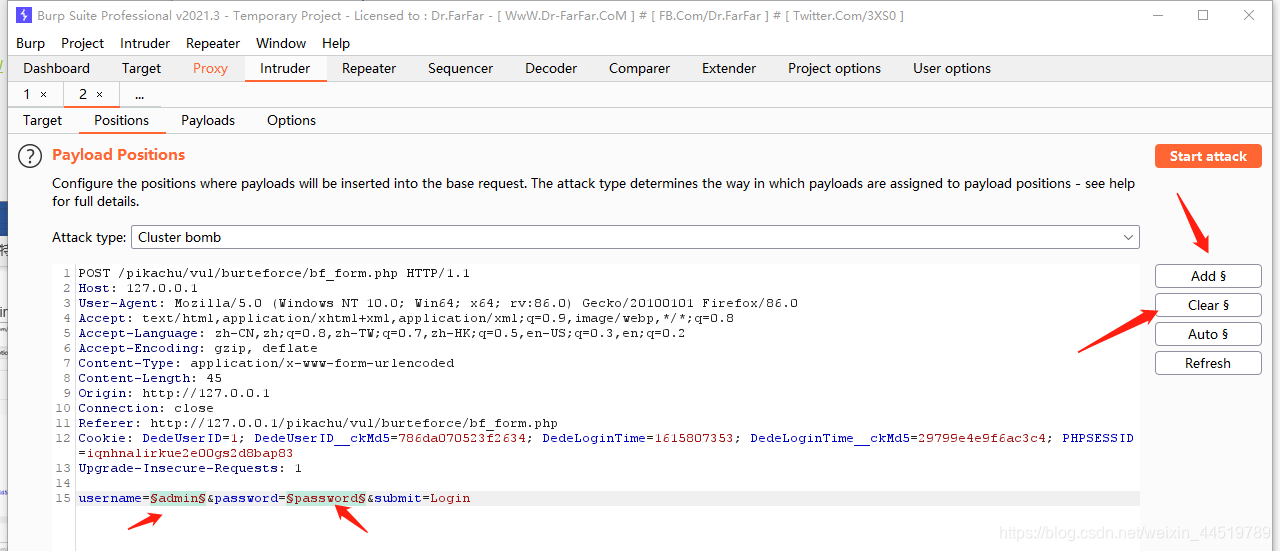Go to the Decoder tab
The image size is (1280, 551).
551,68
